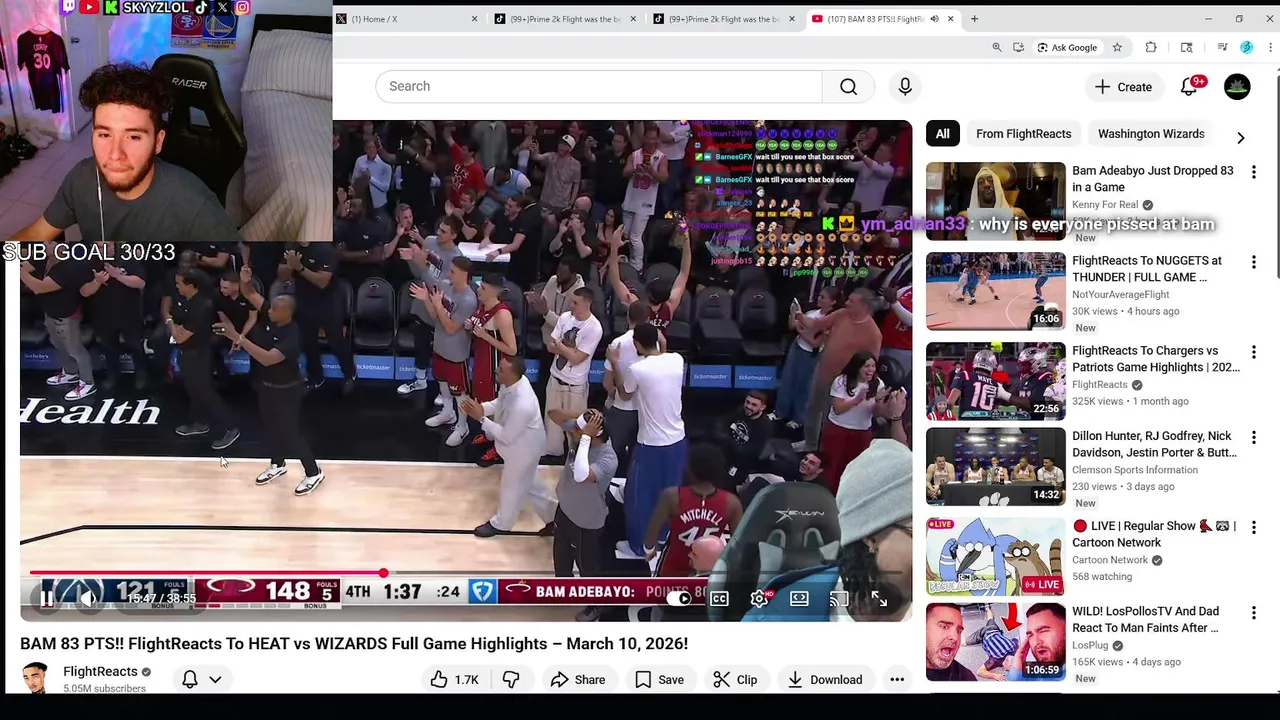The height and width of the screenshot is (720, 1280).
Task: Select the From FlightReacts chip
Action: (1023, 133)
